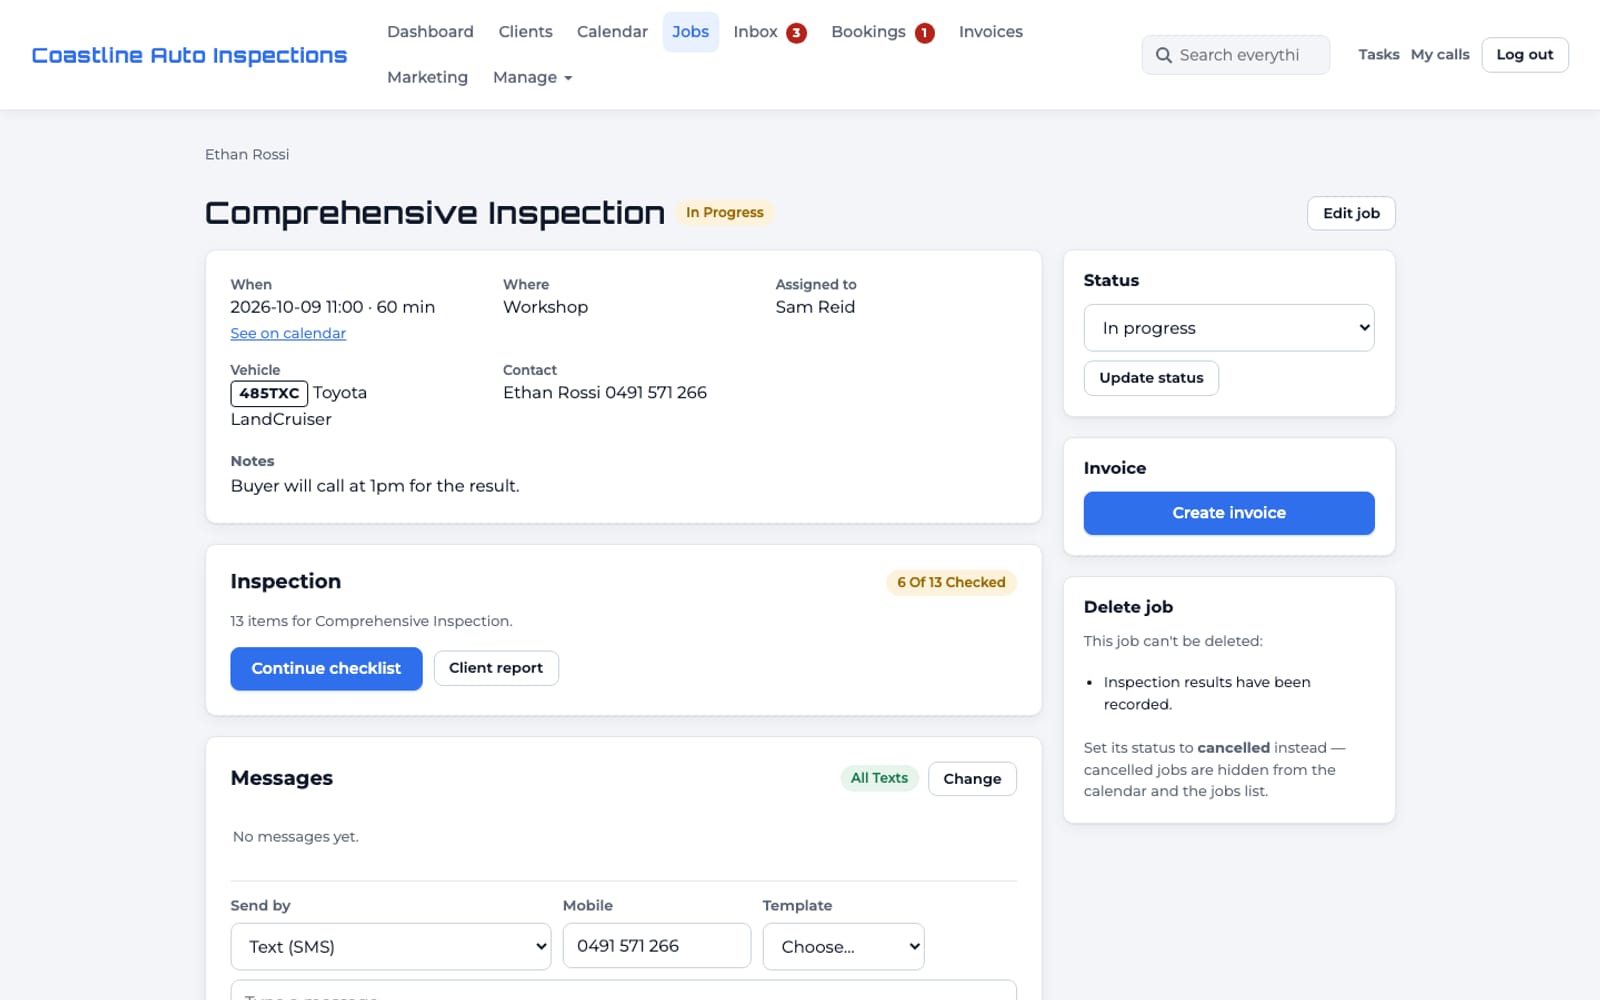Open the Send by Text (SMS) dropdown
The height and width of the screenshot is (1000, 1600).
click(x=390, y=946)
